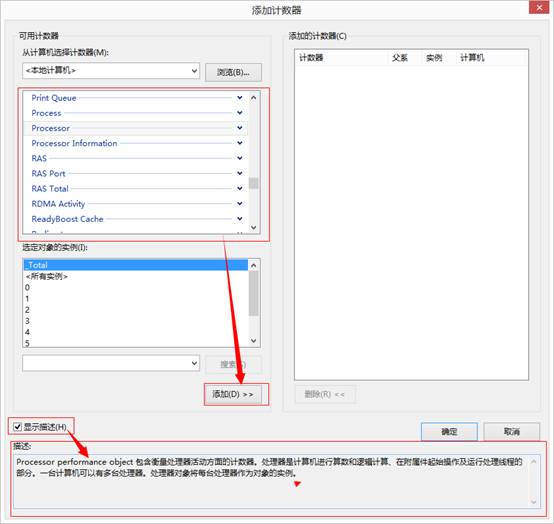
Task: Click the 计数器 column header
Action: click(342, 58)
